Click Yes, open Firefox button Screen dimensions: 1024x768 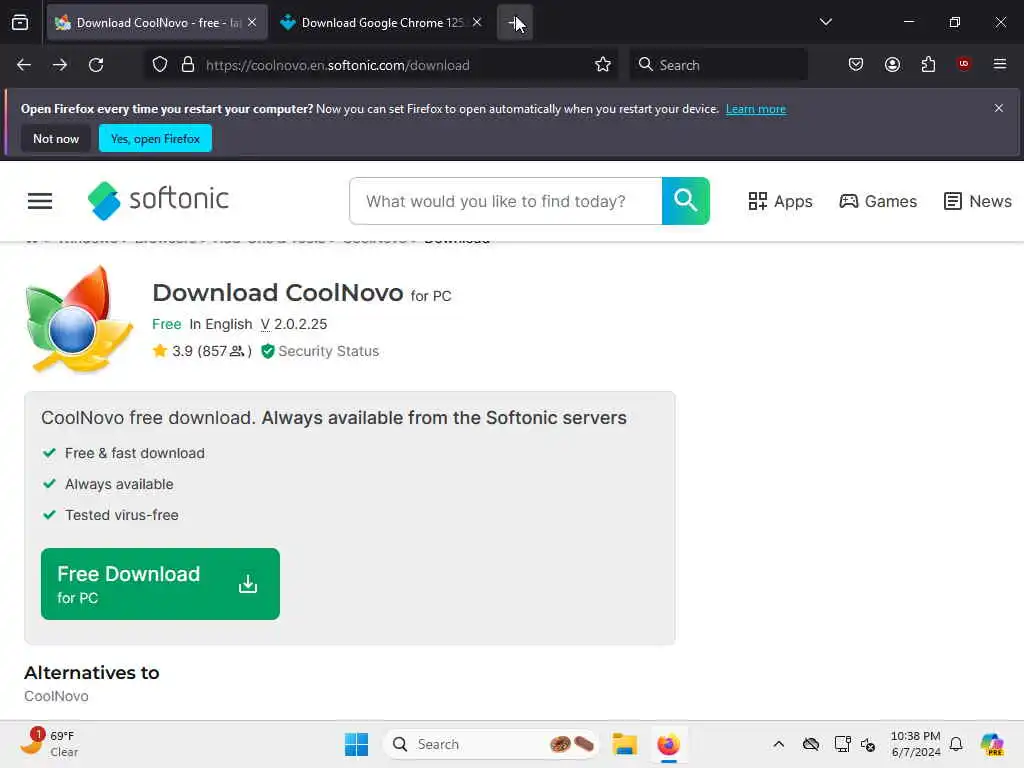tap(155, 138)
